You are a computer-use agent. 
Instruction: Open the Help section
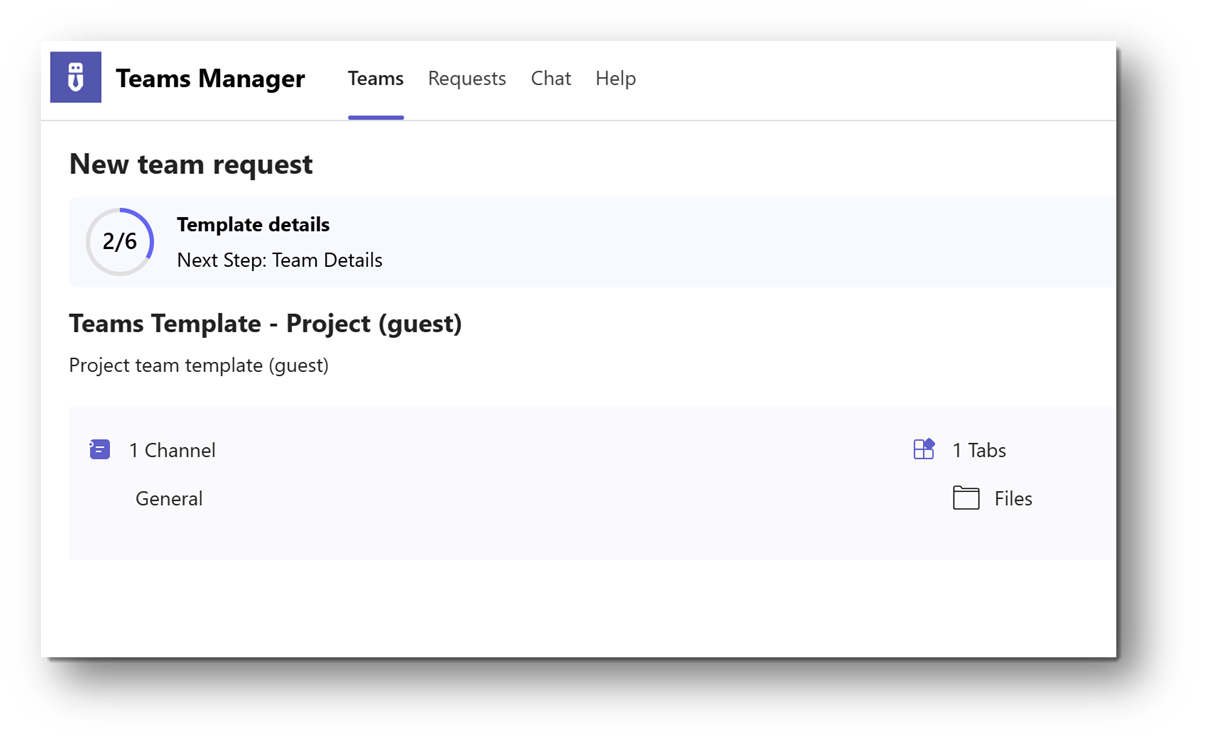click(616, 78)
